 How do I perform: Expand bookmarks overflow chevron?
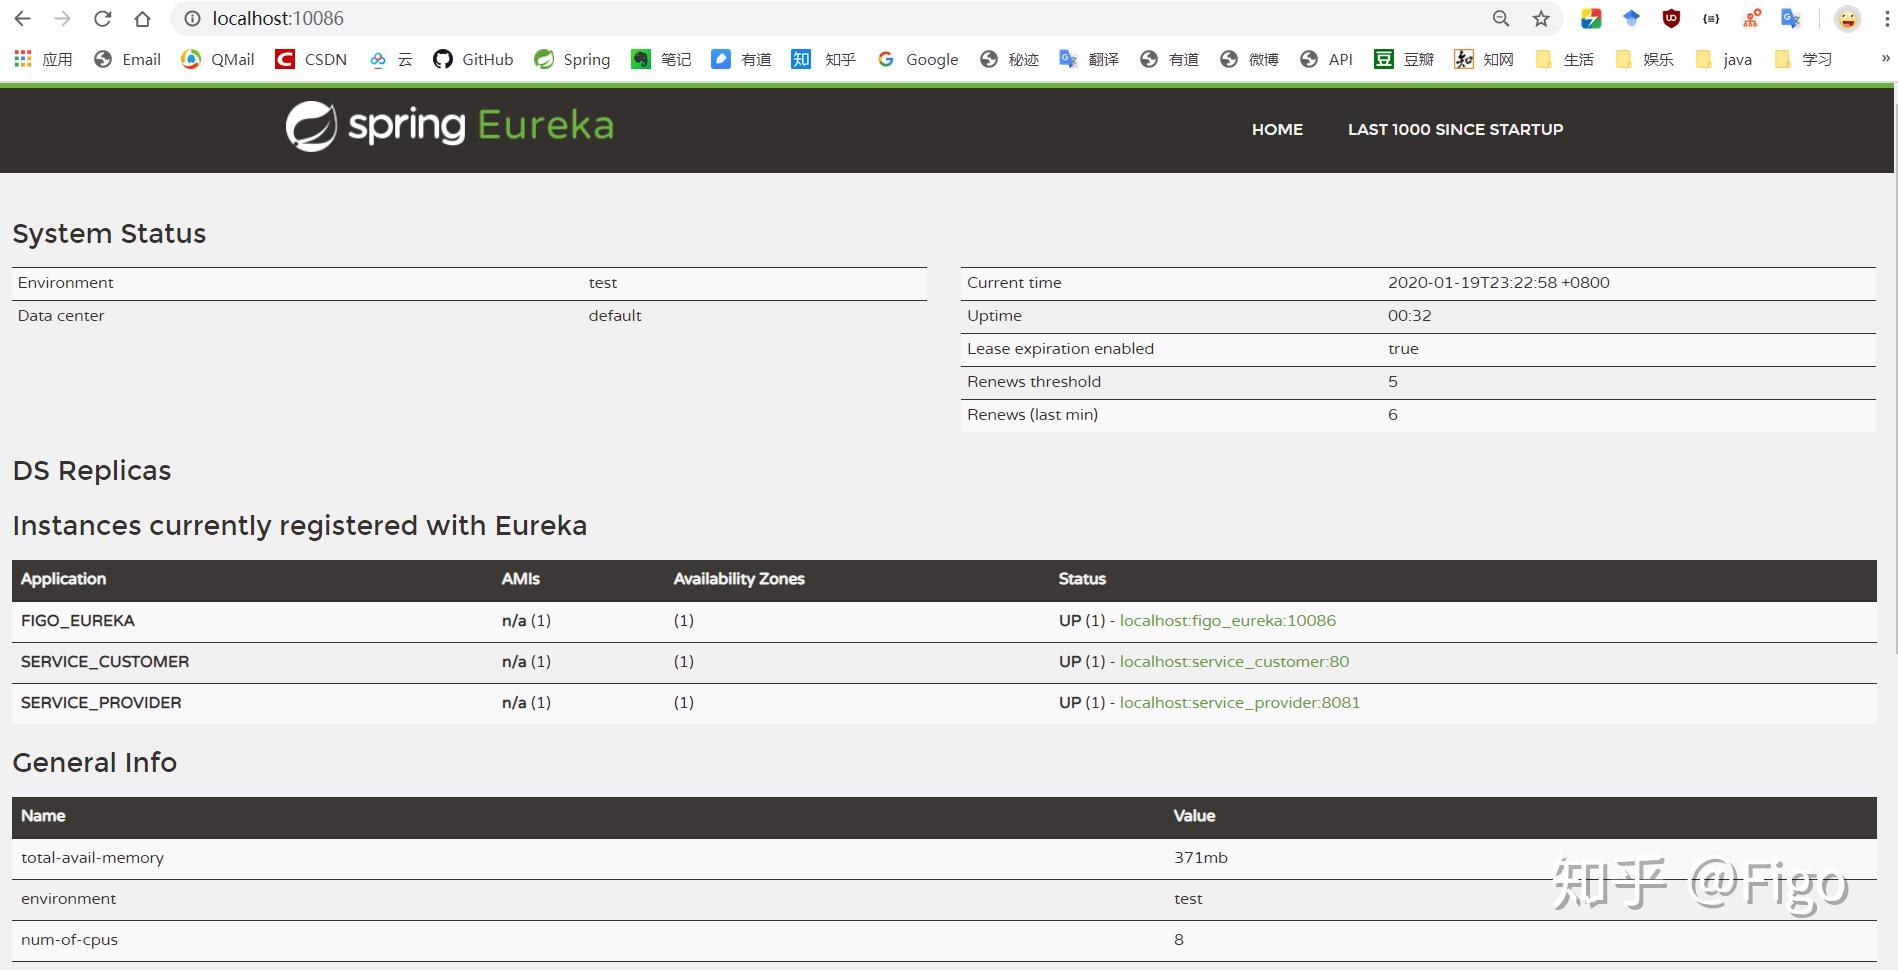point(1885,59)
